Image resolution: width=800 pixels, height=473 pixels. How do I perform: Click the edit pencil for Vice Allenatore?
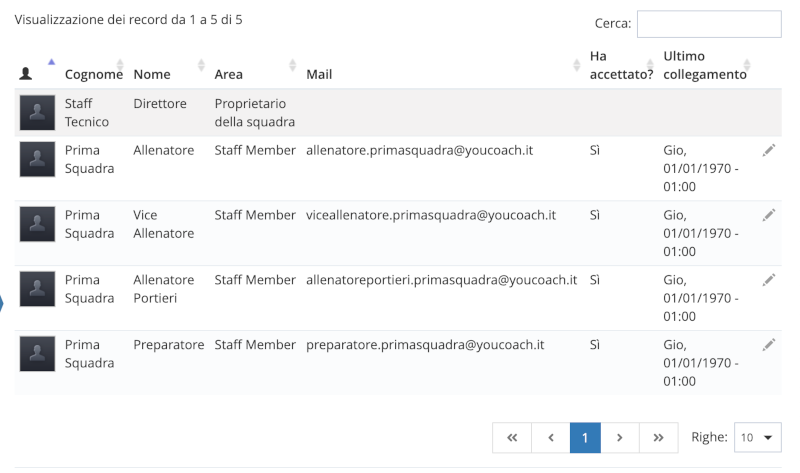coord(768,215)
